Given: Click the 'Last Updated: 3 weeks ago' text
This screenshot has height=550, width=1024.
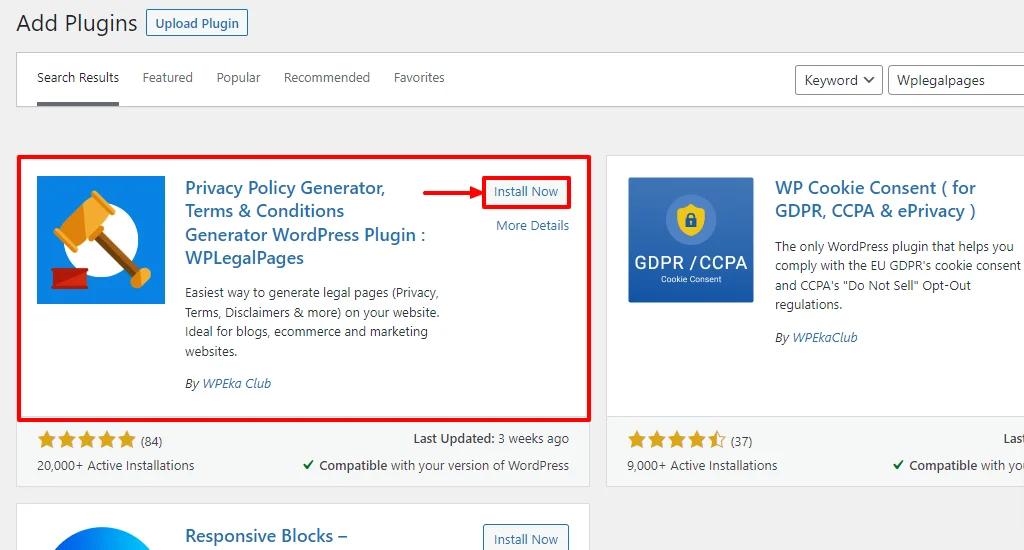Looking at the screenshot, I should (490, 439).
